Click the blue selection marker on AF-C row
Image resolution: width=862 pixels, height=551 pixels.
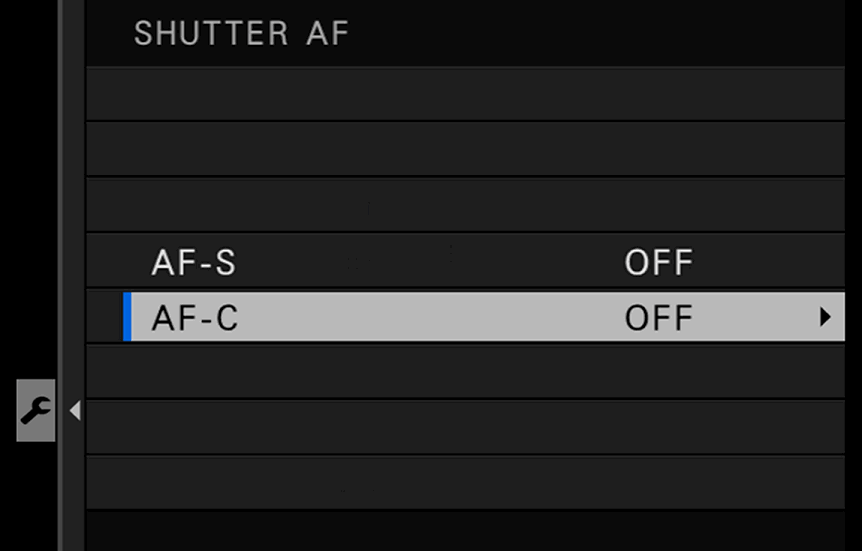127,317
